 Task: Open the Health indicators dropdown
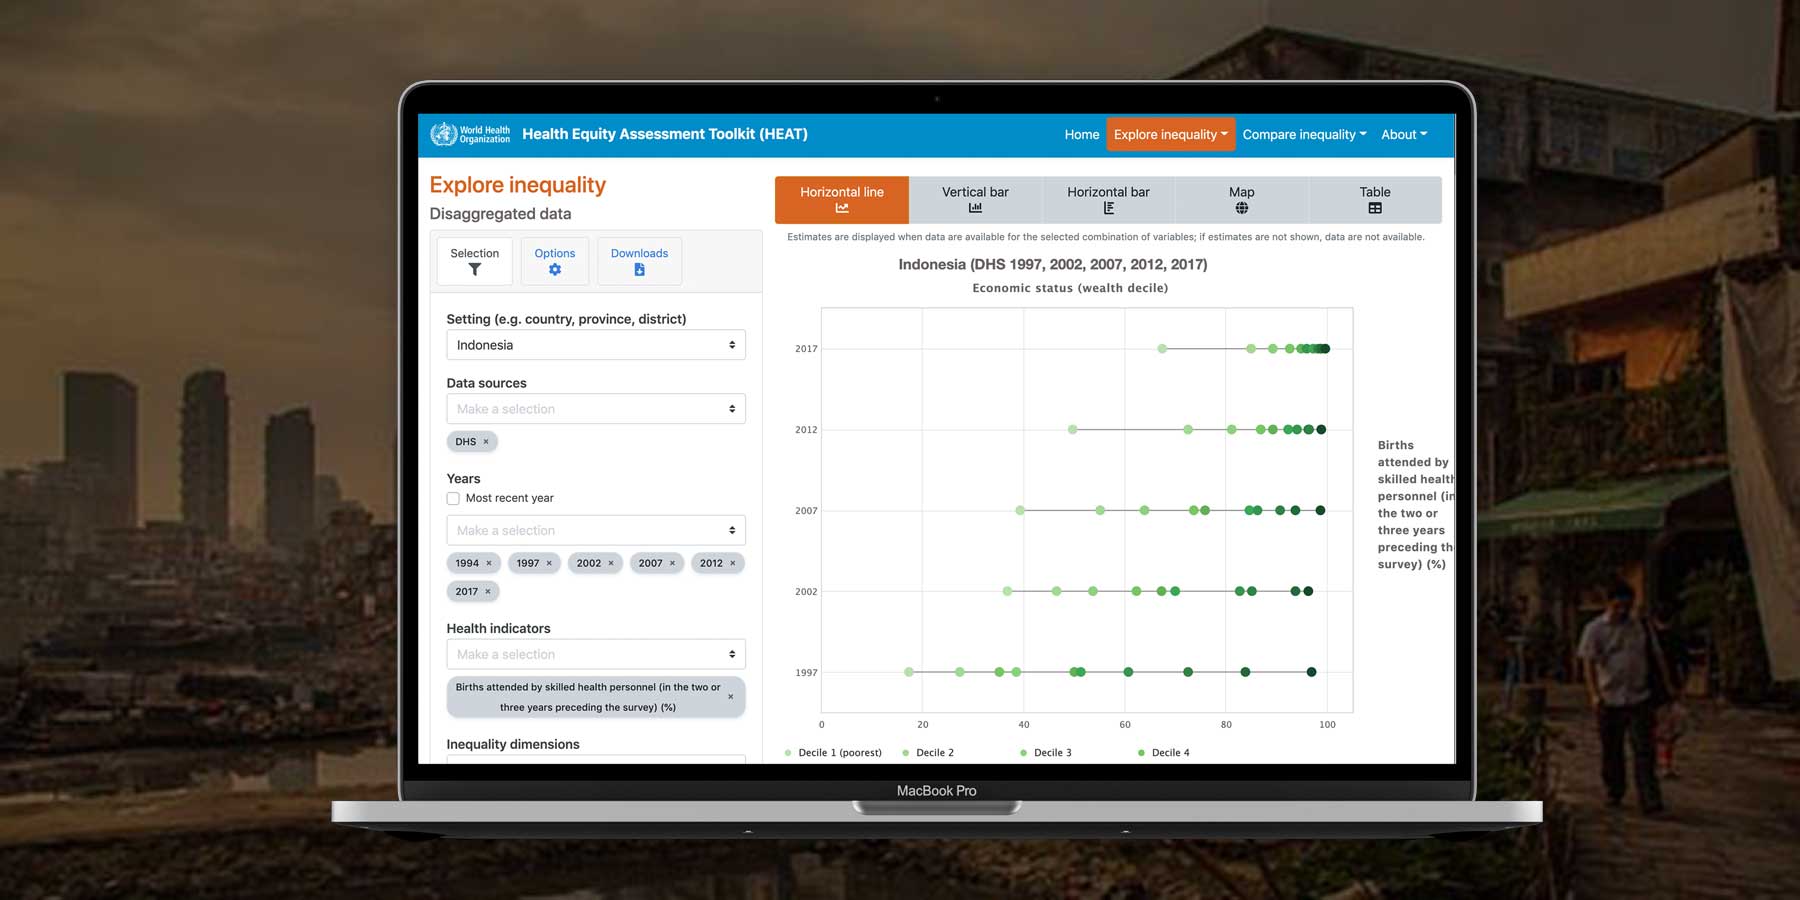[x=595, y=654]
